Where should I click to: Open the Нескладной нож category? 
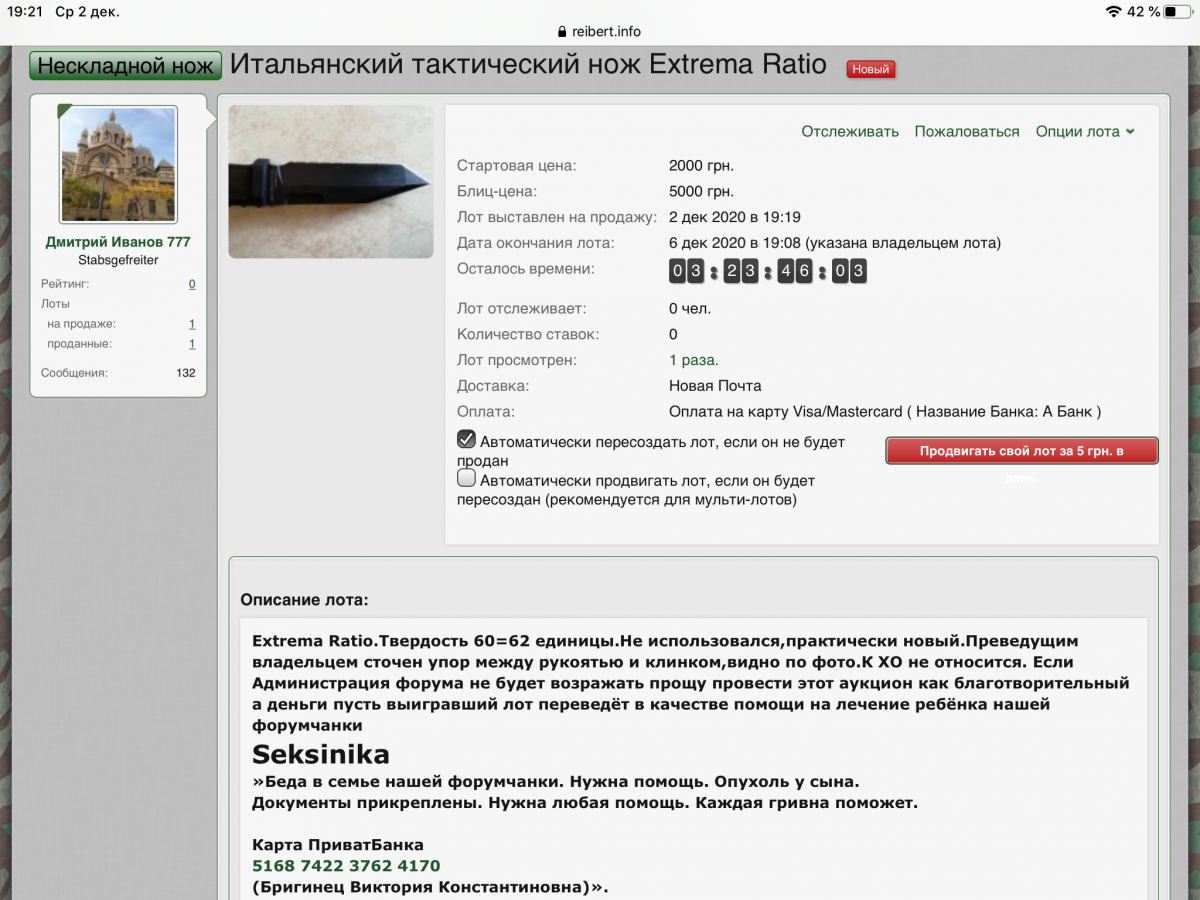tap(125, 66)
